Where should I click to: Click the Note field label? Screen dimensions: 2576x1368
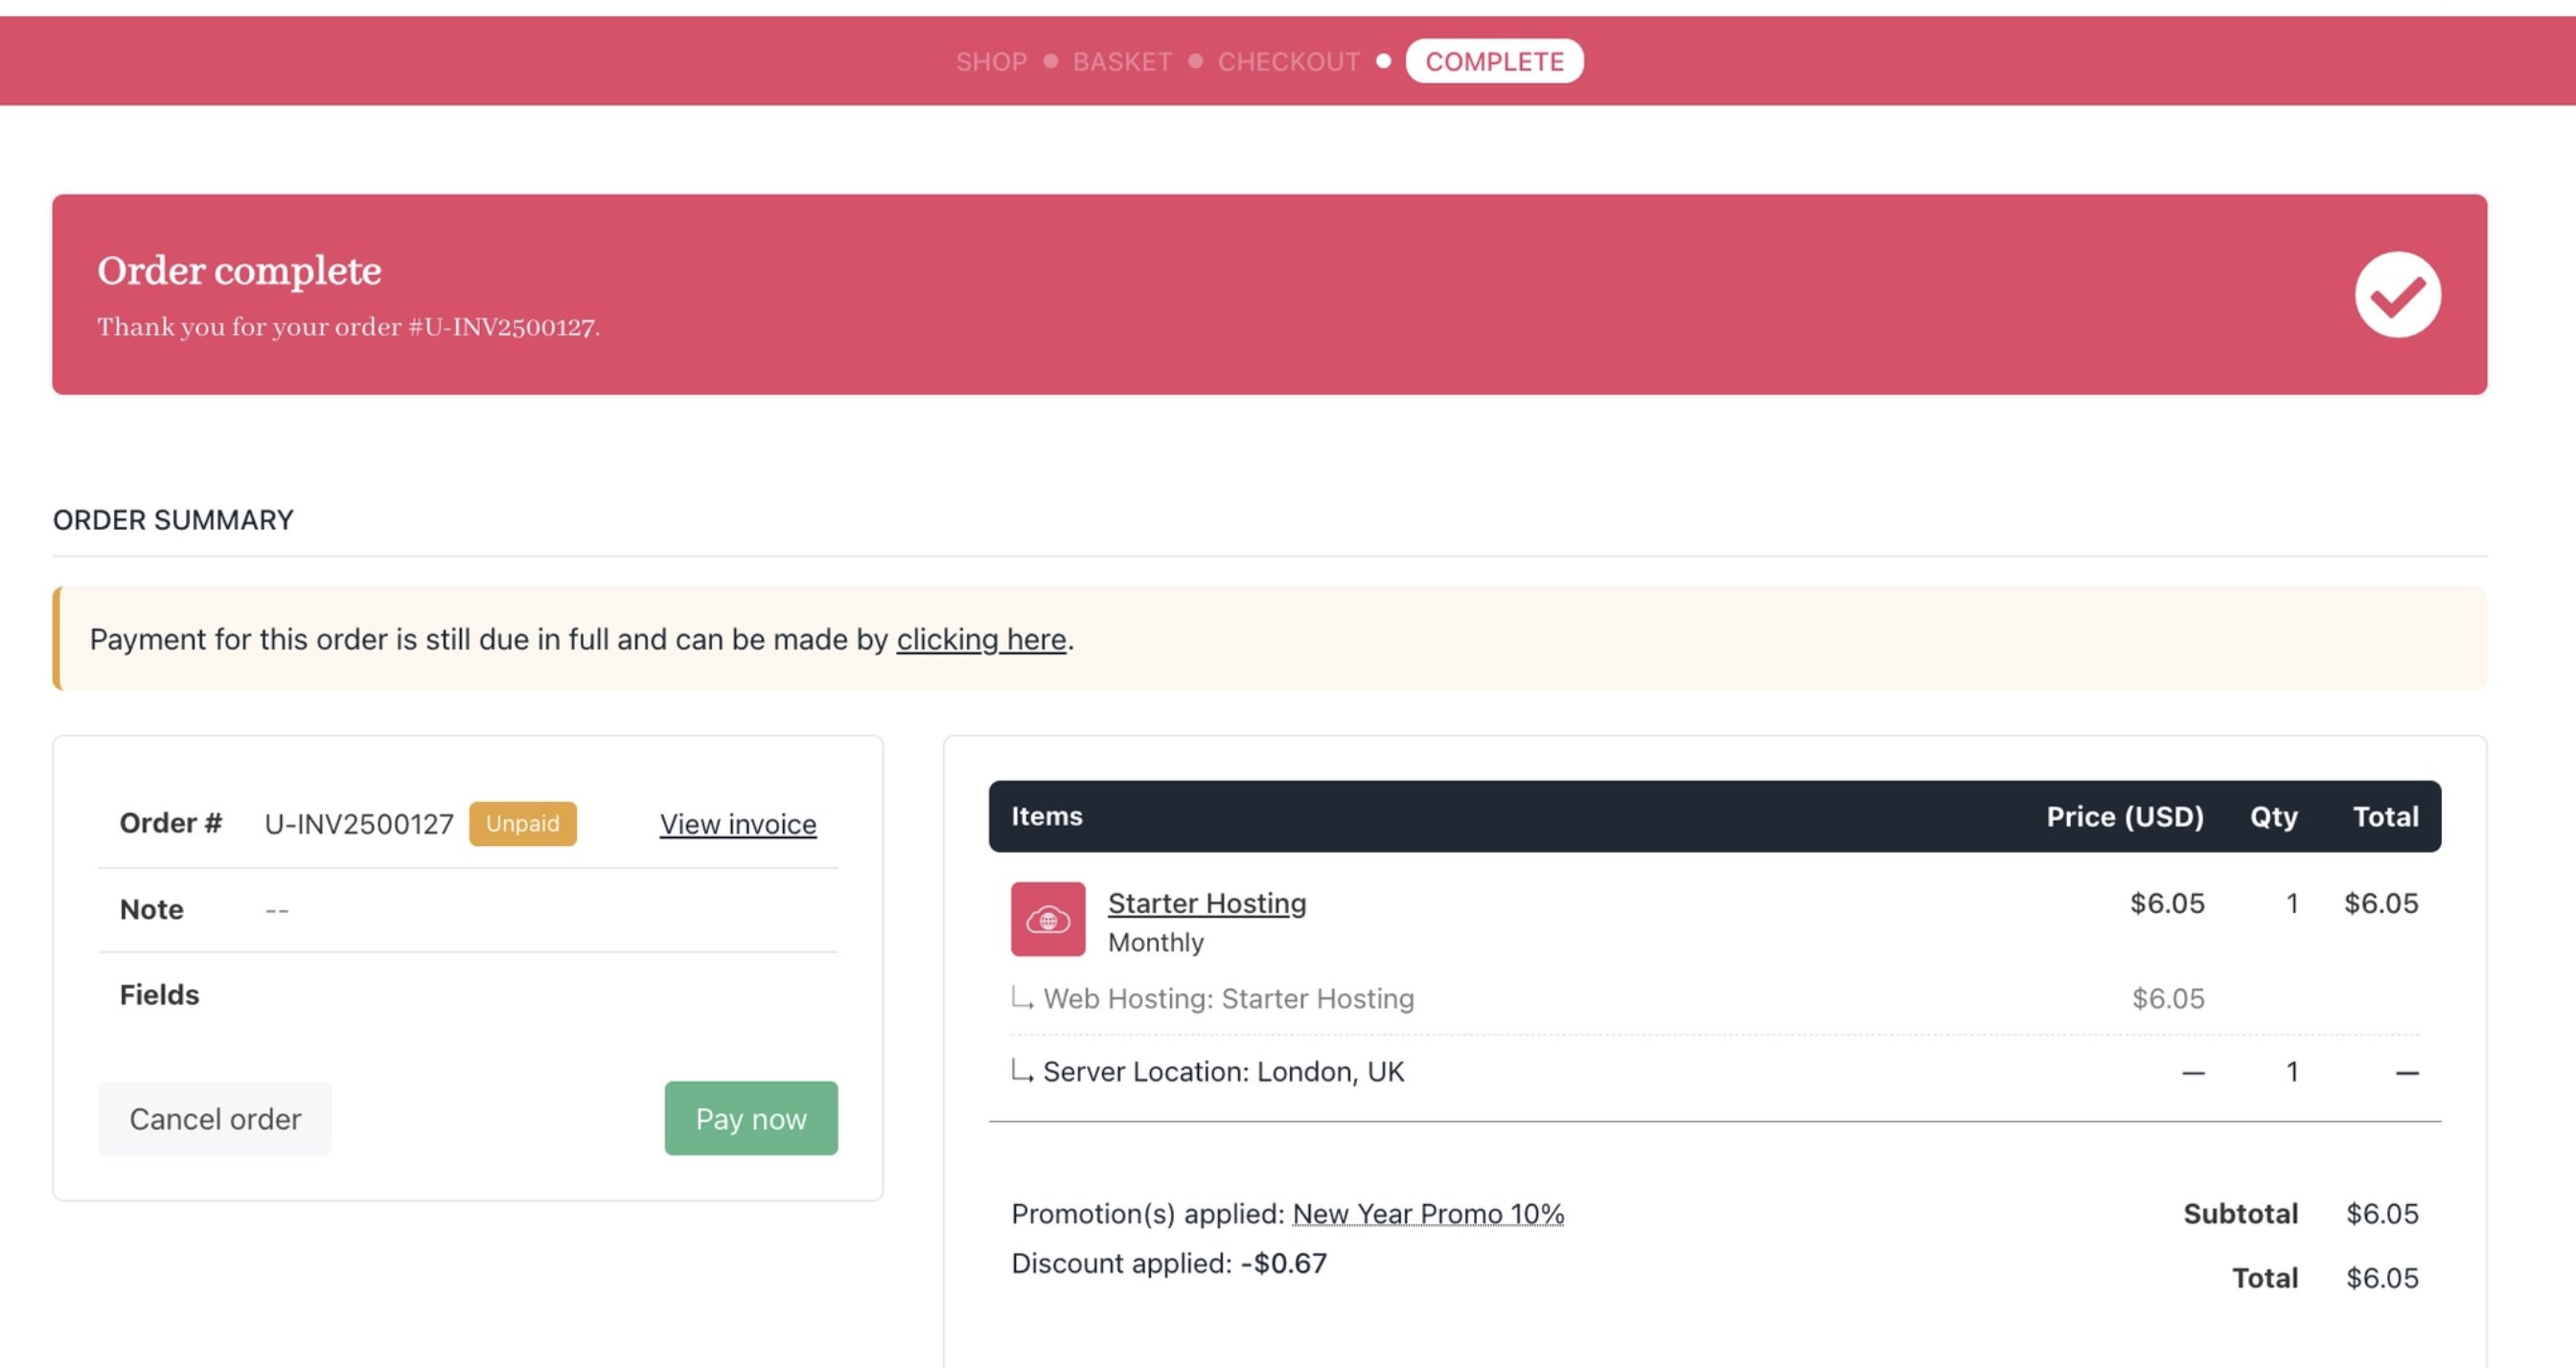(x=151, y=909)
